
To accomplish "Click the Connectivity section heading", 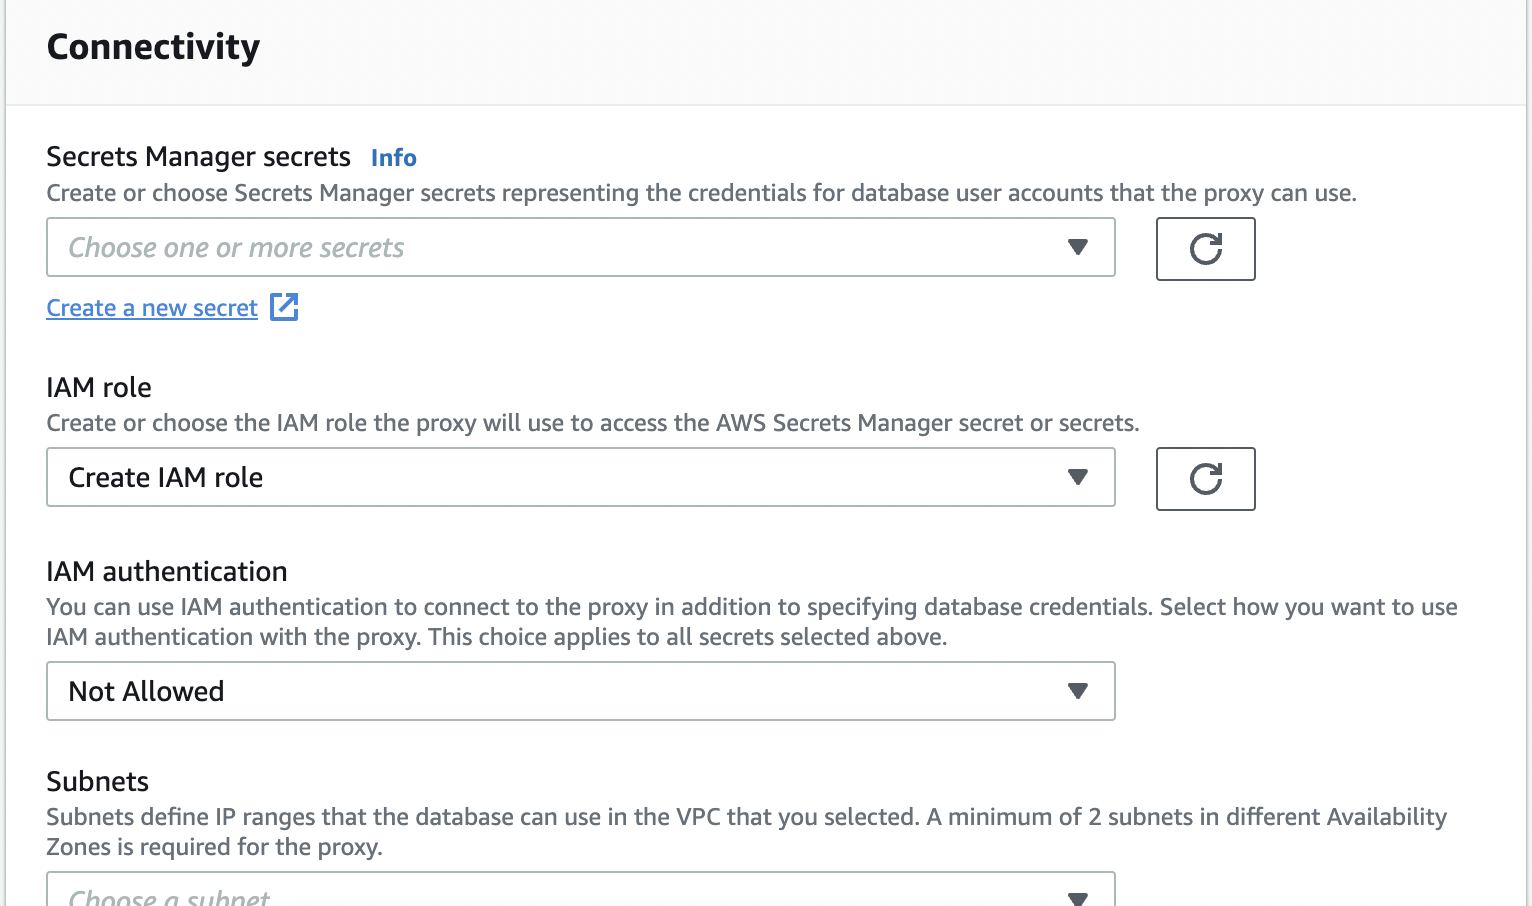I will [153, 47].
